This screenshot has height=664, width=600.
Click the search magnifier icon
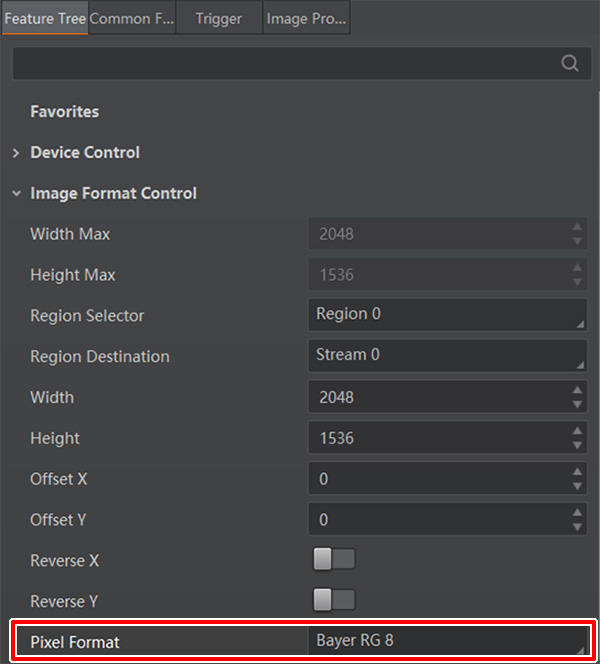point(570,63)
